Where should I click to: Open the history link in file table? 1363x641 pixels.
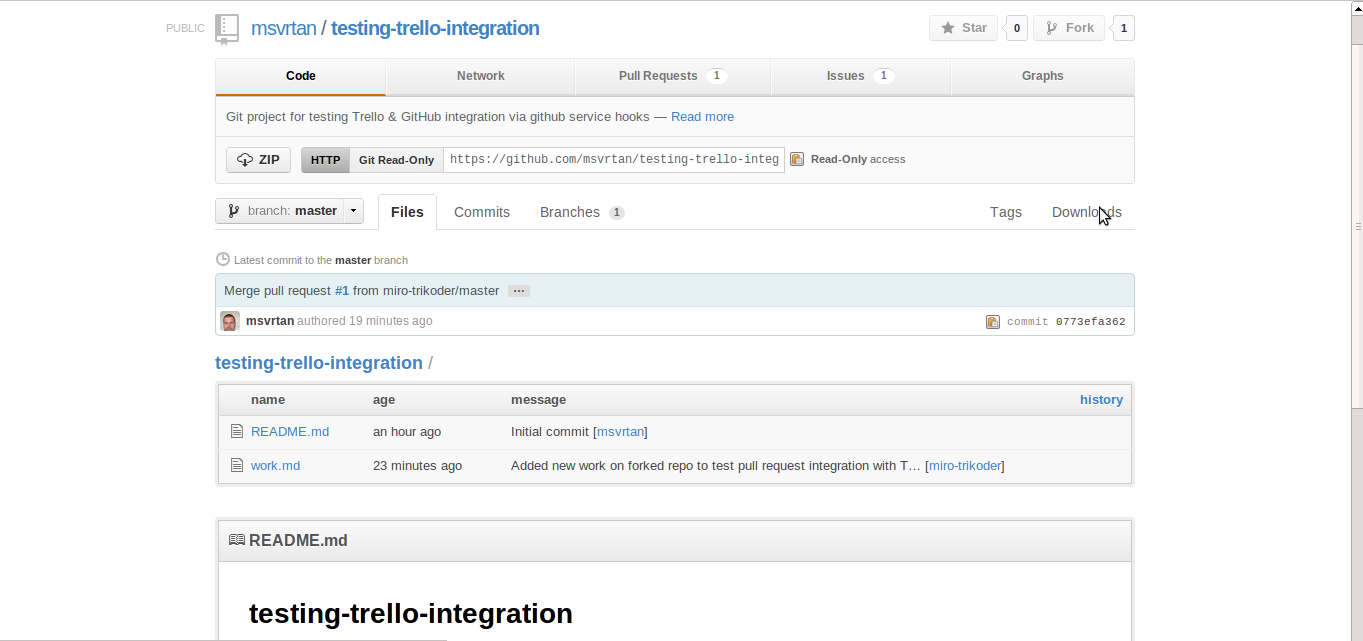click(1101, 400)
